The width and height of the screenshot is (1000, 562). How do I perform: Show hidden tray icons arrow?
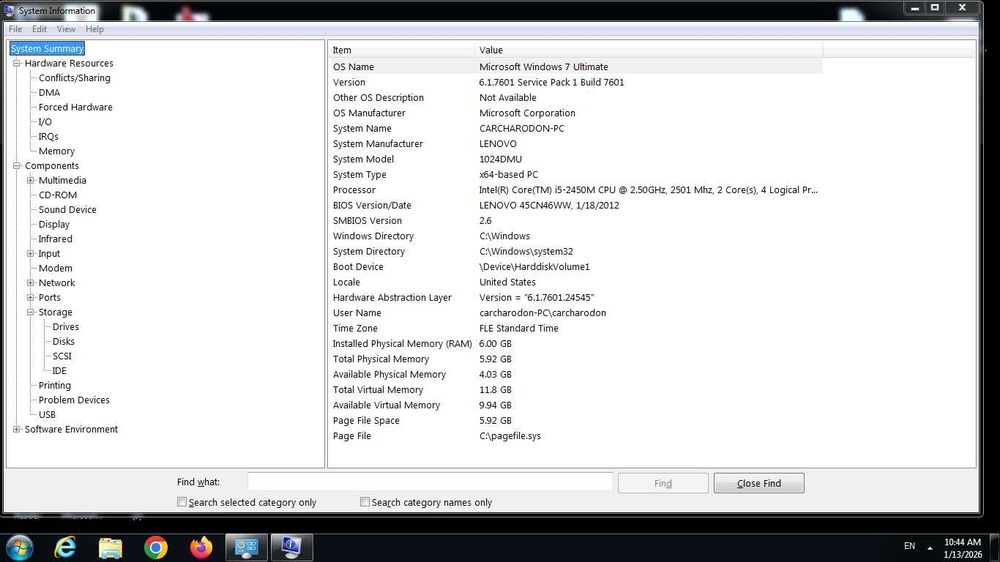[930, 547]
